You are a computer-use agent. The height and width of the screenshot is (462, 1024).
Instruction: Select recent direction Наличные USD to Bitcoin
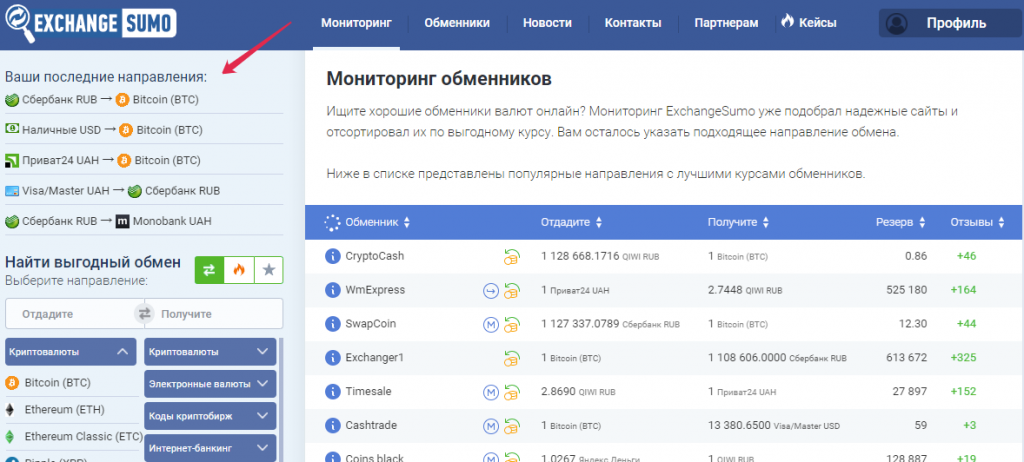[x=104, y=130]
